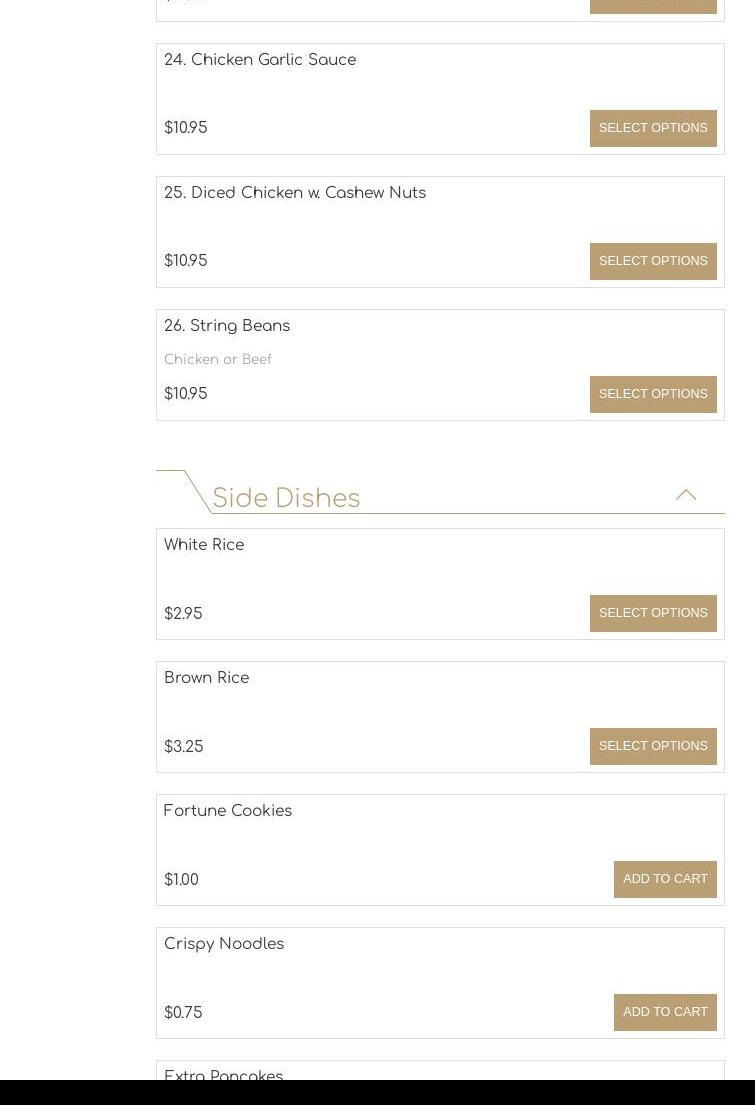Select options for White Rice
The image size is (755, 1105).
pos(653,613)
